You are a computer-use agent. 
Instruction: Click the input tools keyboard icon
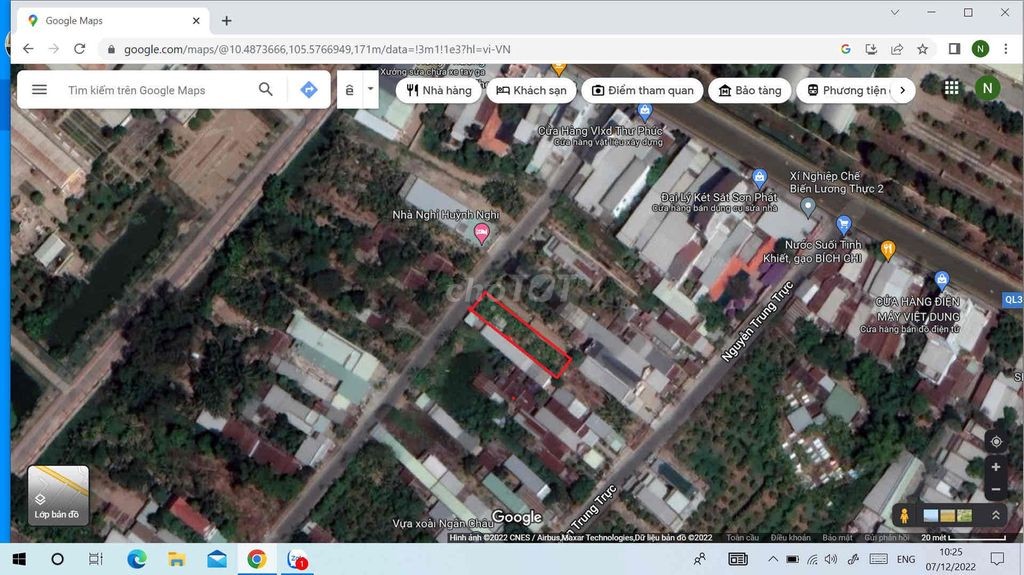pos(349,90)
